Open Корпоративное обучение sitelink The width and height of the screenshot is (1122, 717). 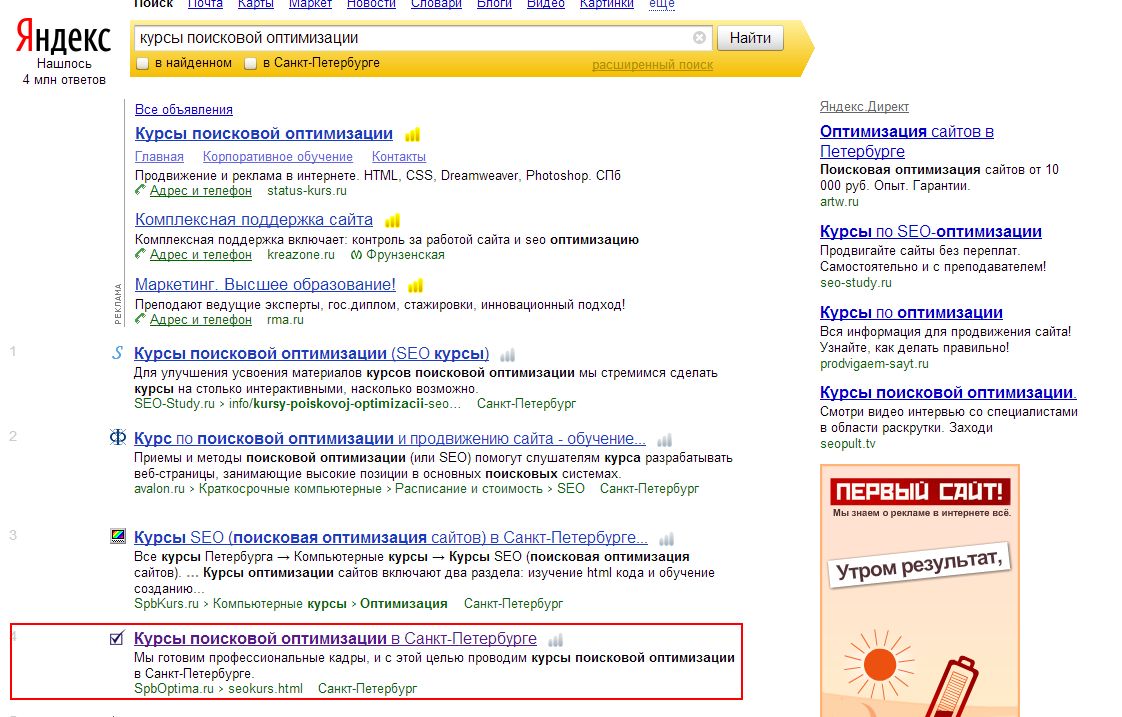pyautogui.click(x=277, y=157)
